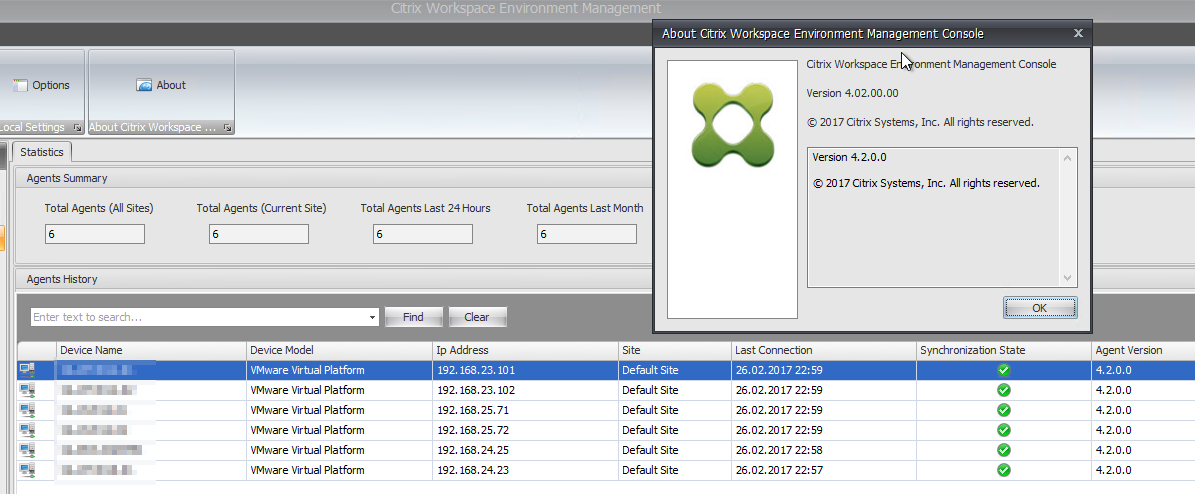This screenshot has height=494, width=1195.
Task: Click the Citrix logo in About dialog
Action: [732, 126]
